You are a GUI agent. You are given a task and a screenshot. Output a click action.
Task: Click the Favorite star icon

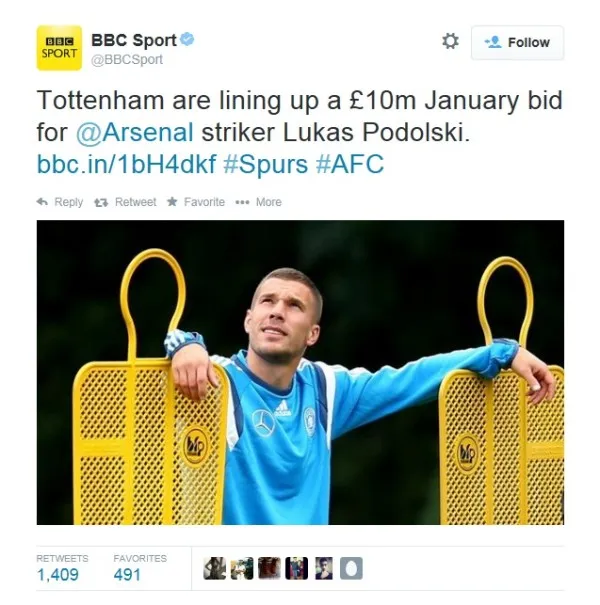[172, 201]
